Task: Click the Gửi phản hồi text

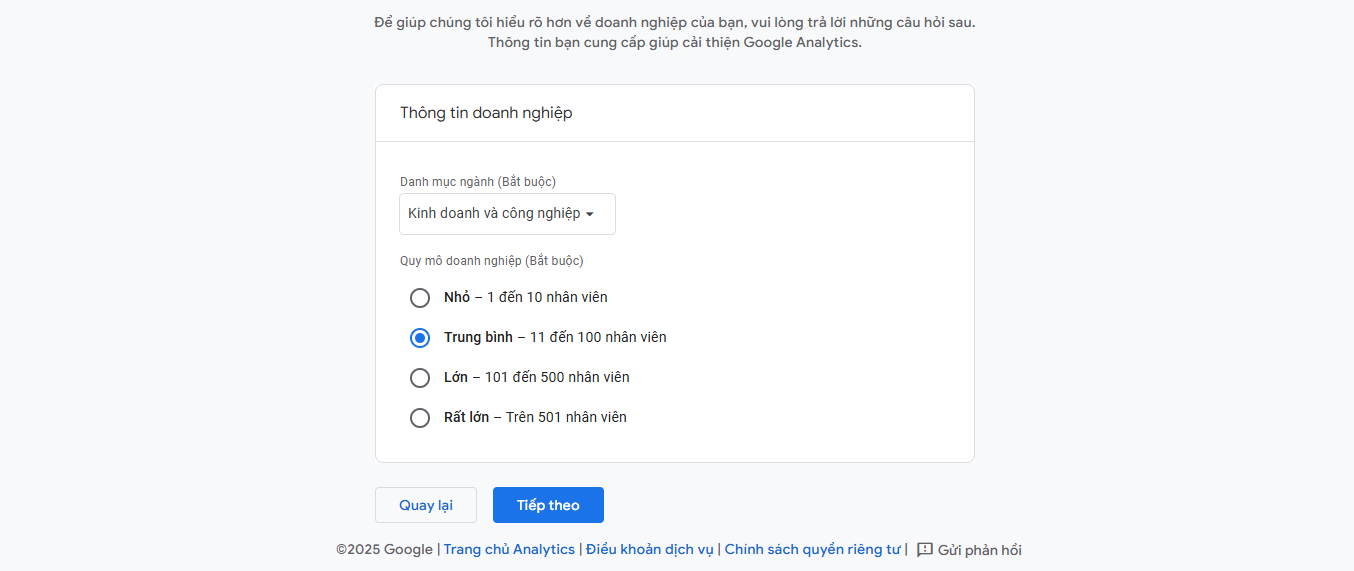Action: [x=980, y=550]
